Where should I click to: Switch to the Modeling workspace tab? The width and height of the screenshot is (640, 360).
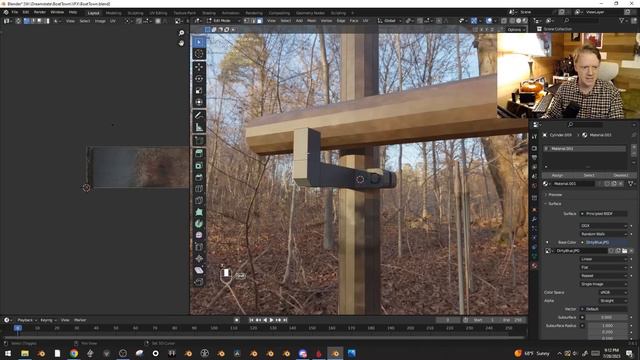tap(113, 13)
